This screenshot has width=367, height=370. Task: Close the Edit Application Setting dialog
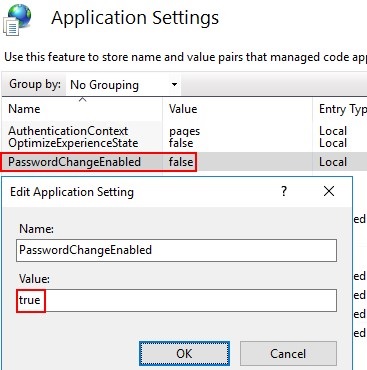click(329, 191)
